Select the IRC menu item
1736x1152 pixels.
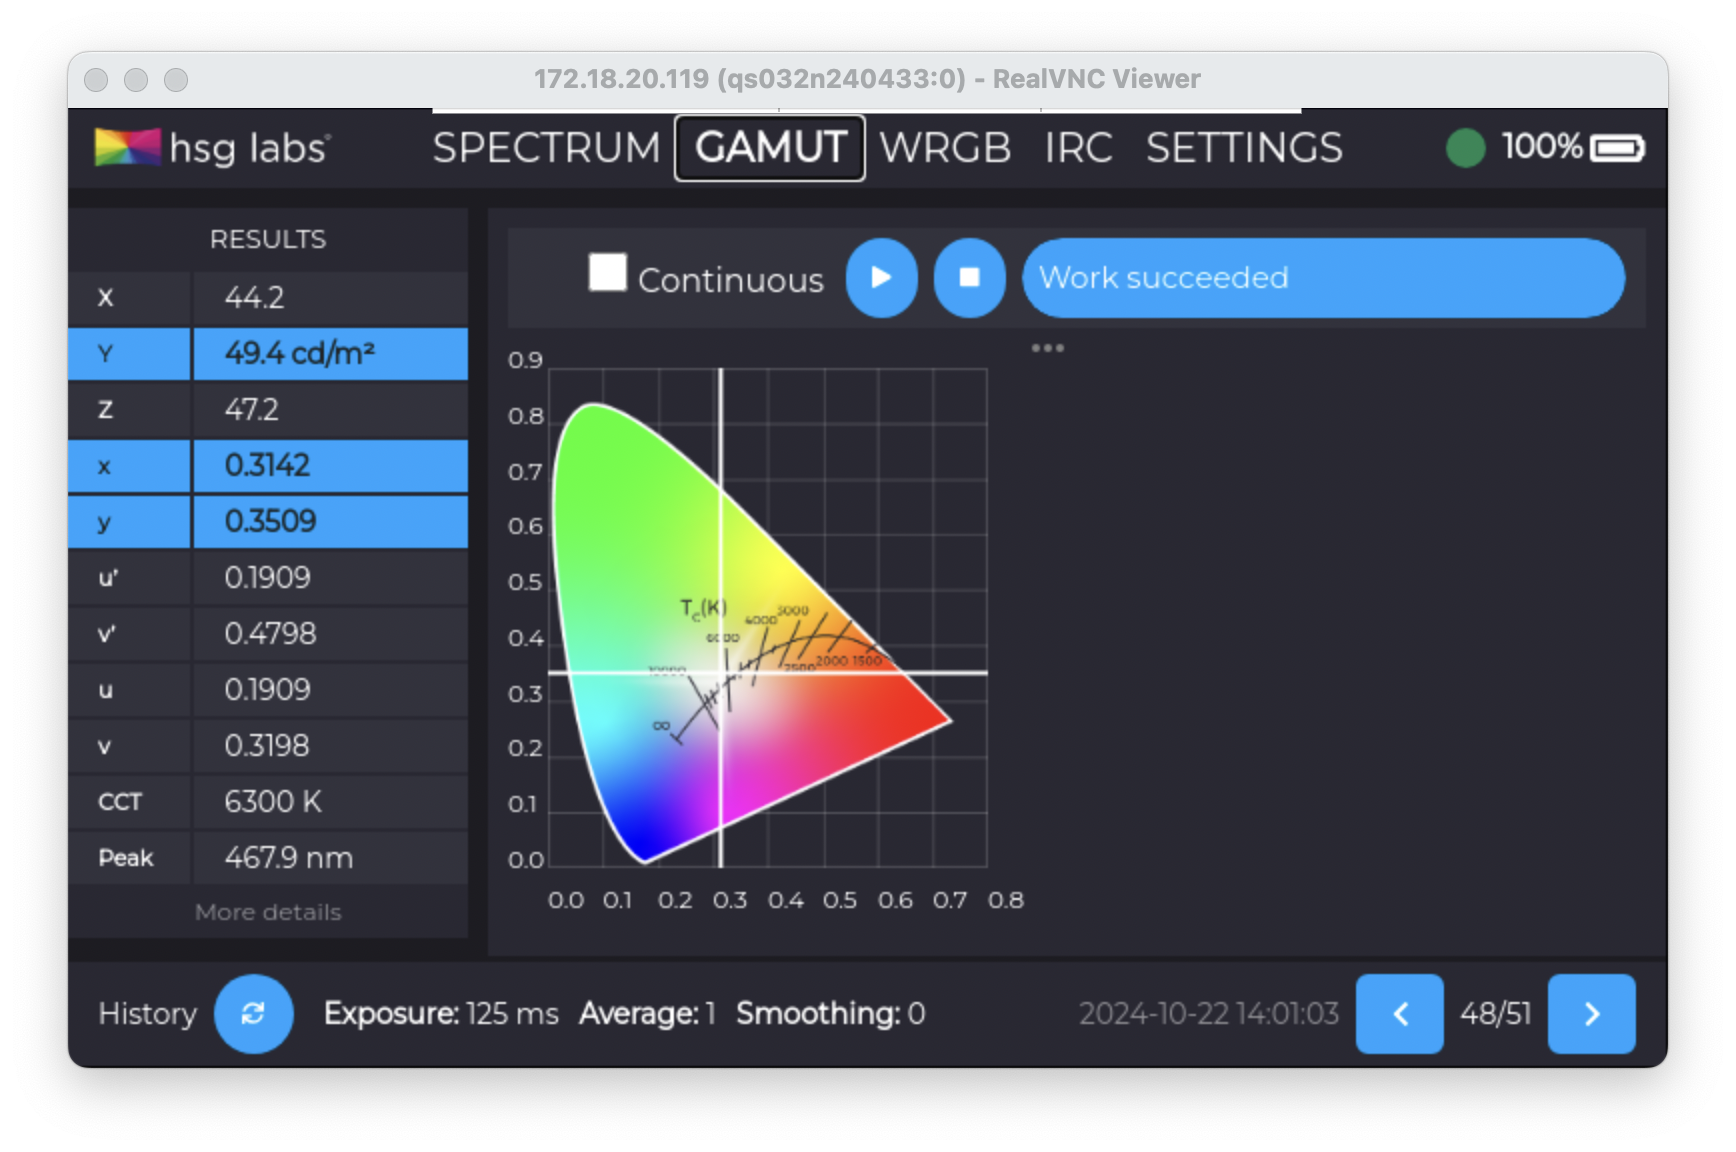coord(1078,148)
